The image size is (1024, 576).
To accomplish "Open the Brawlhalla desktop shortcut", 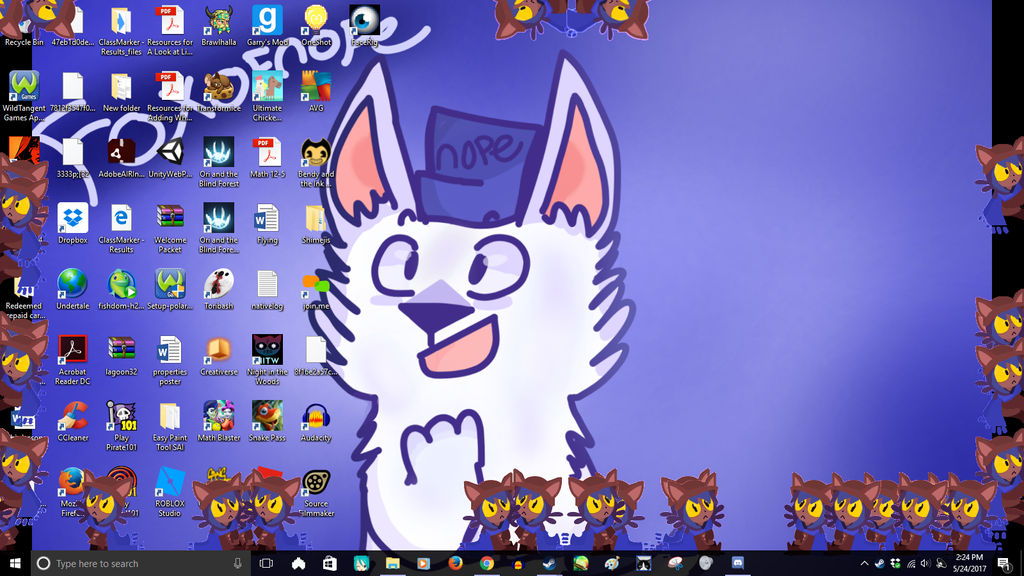I will tap(219, 26).
